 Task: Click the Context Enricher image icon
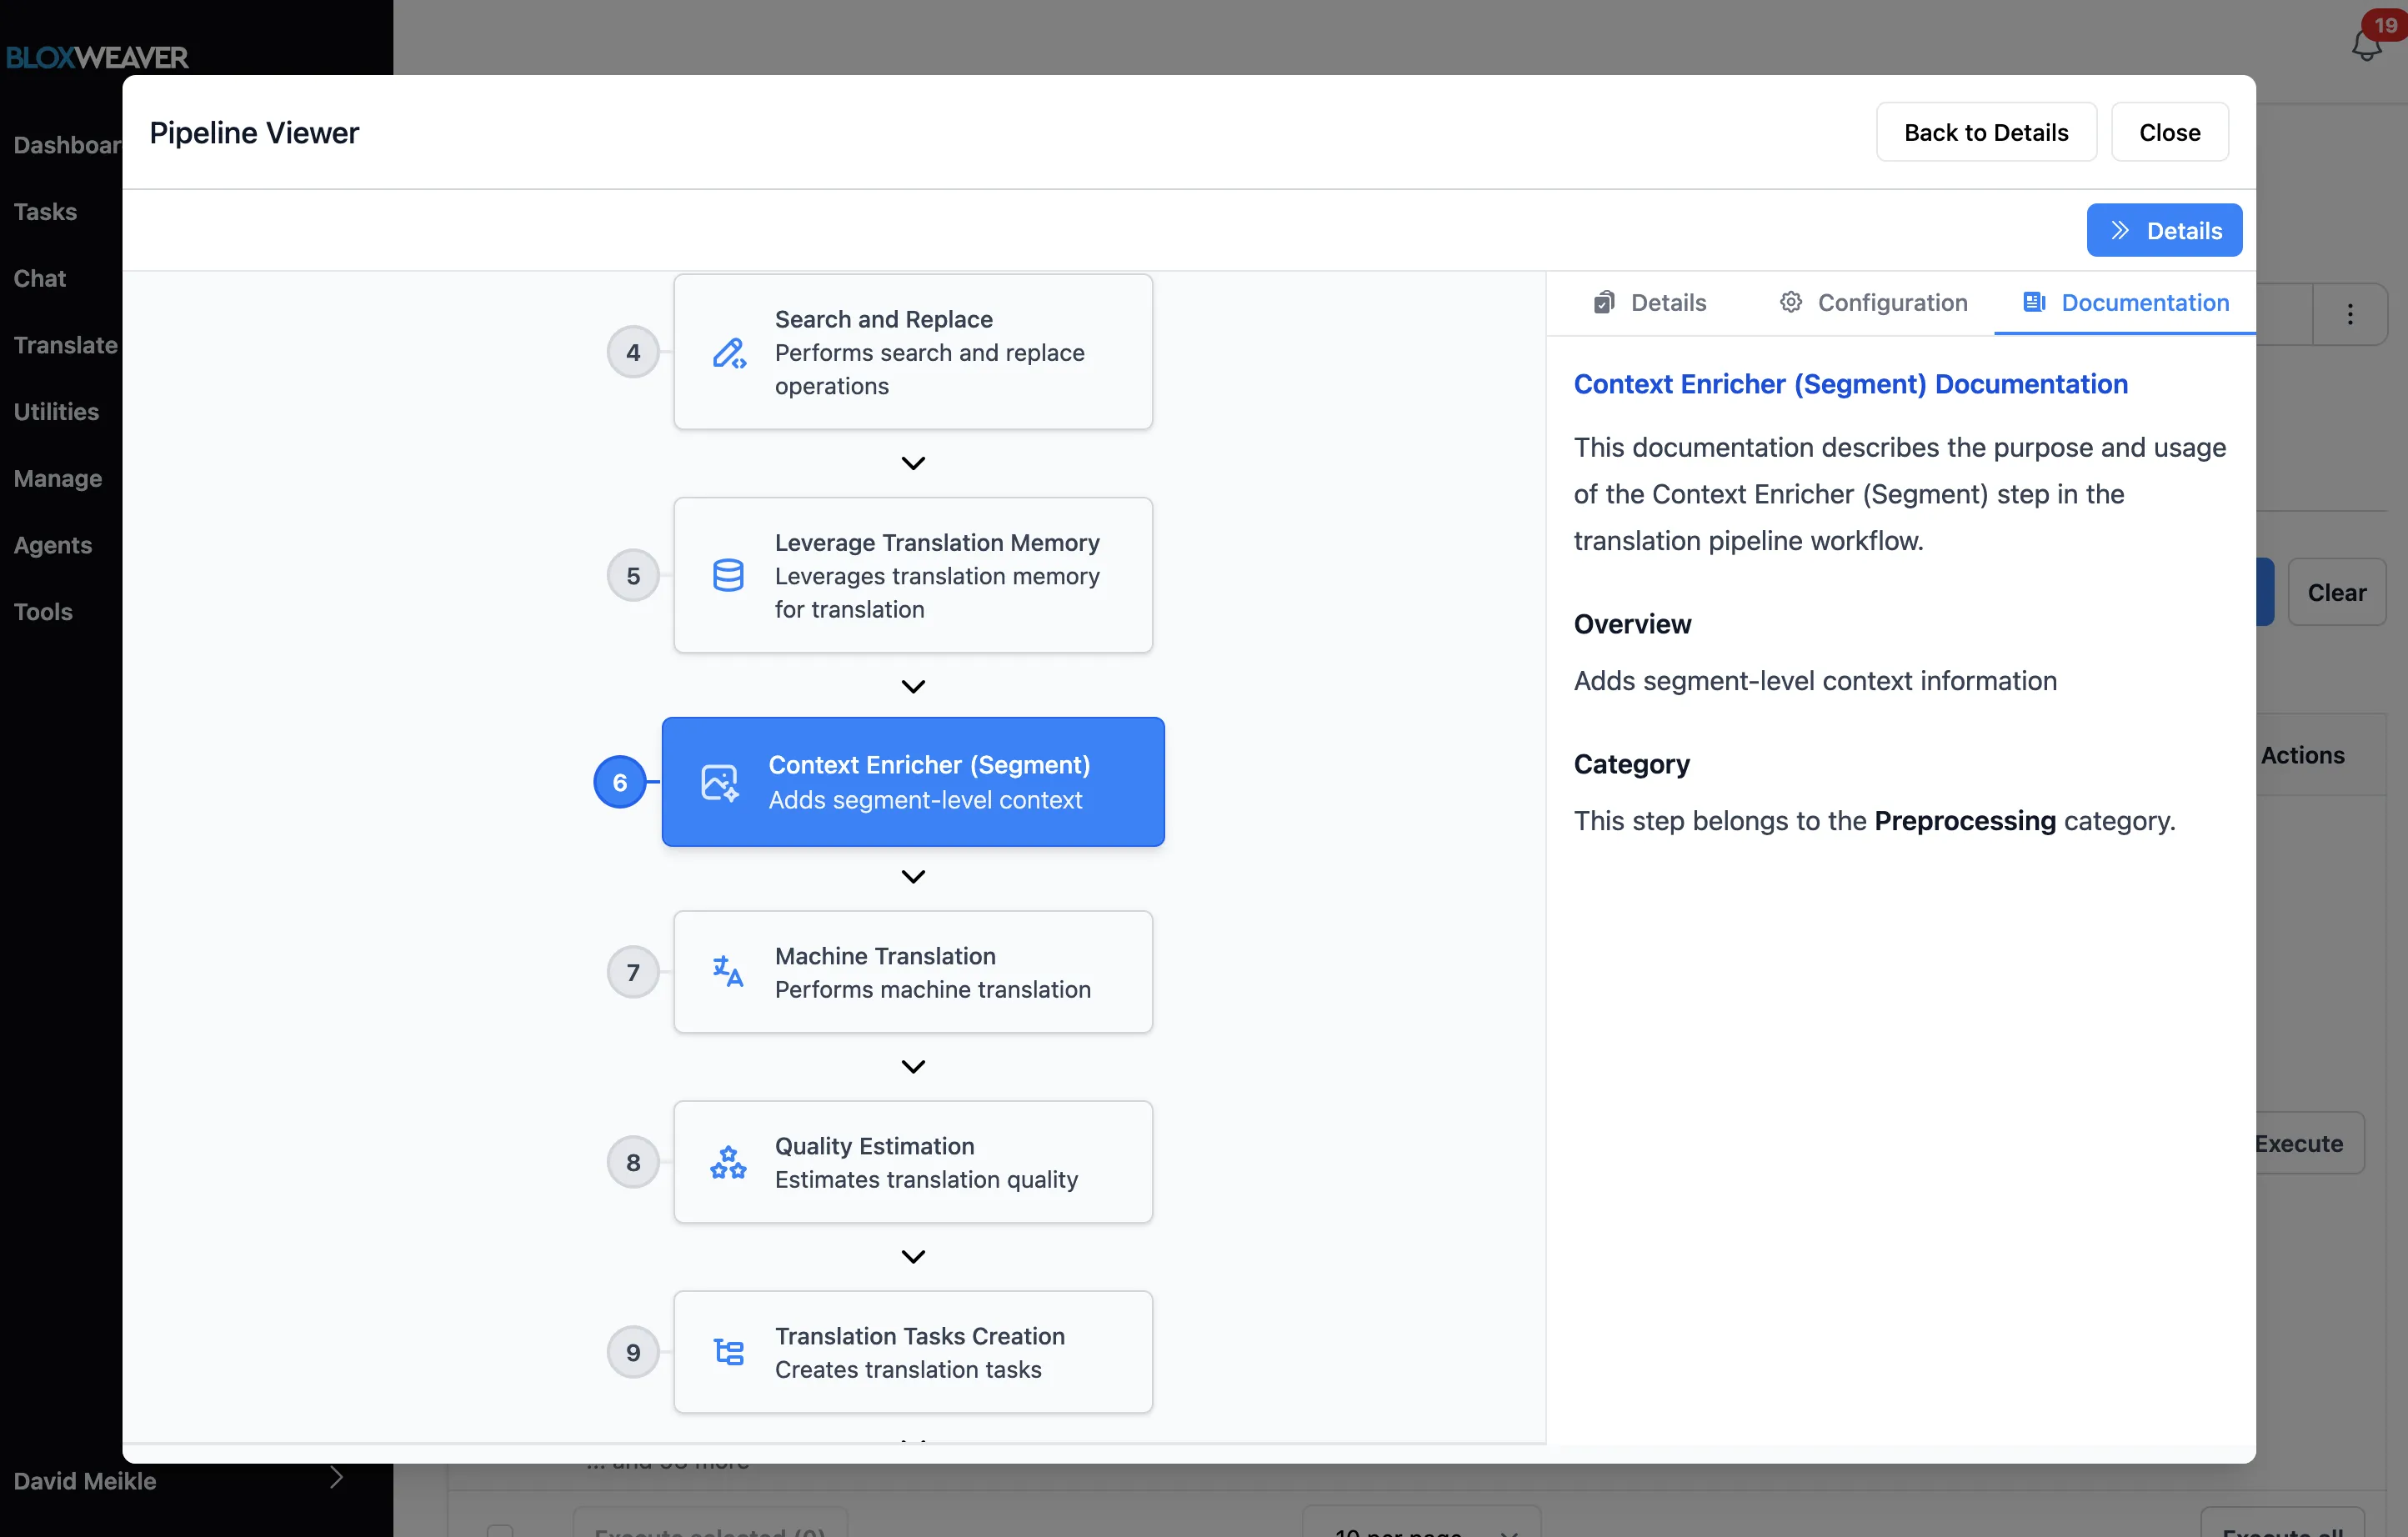click(x=719, y=782)
